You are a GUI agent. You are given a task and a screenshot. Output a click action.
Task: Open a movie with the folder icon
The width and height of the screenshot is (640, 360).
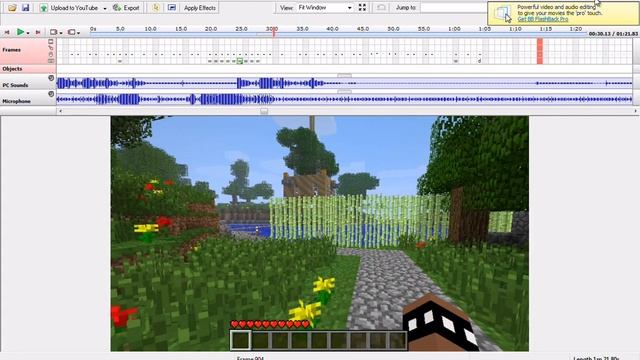click(x=12, y=8)
